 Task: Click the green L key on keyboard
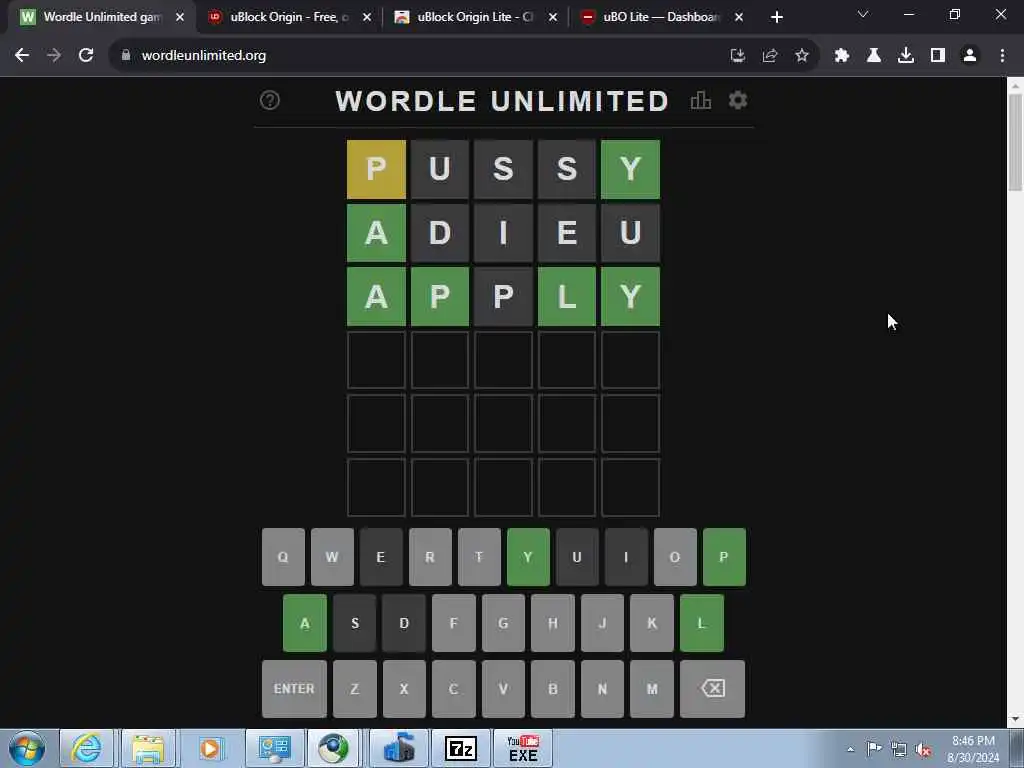(x=702, y=623)
